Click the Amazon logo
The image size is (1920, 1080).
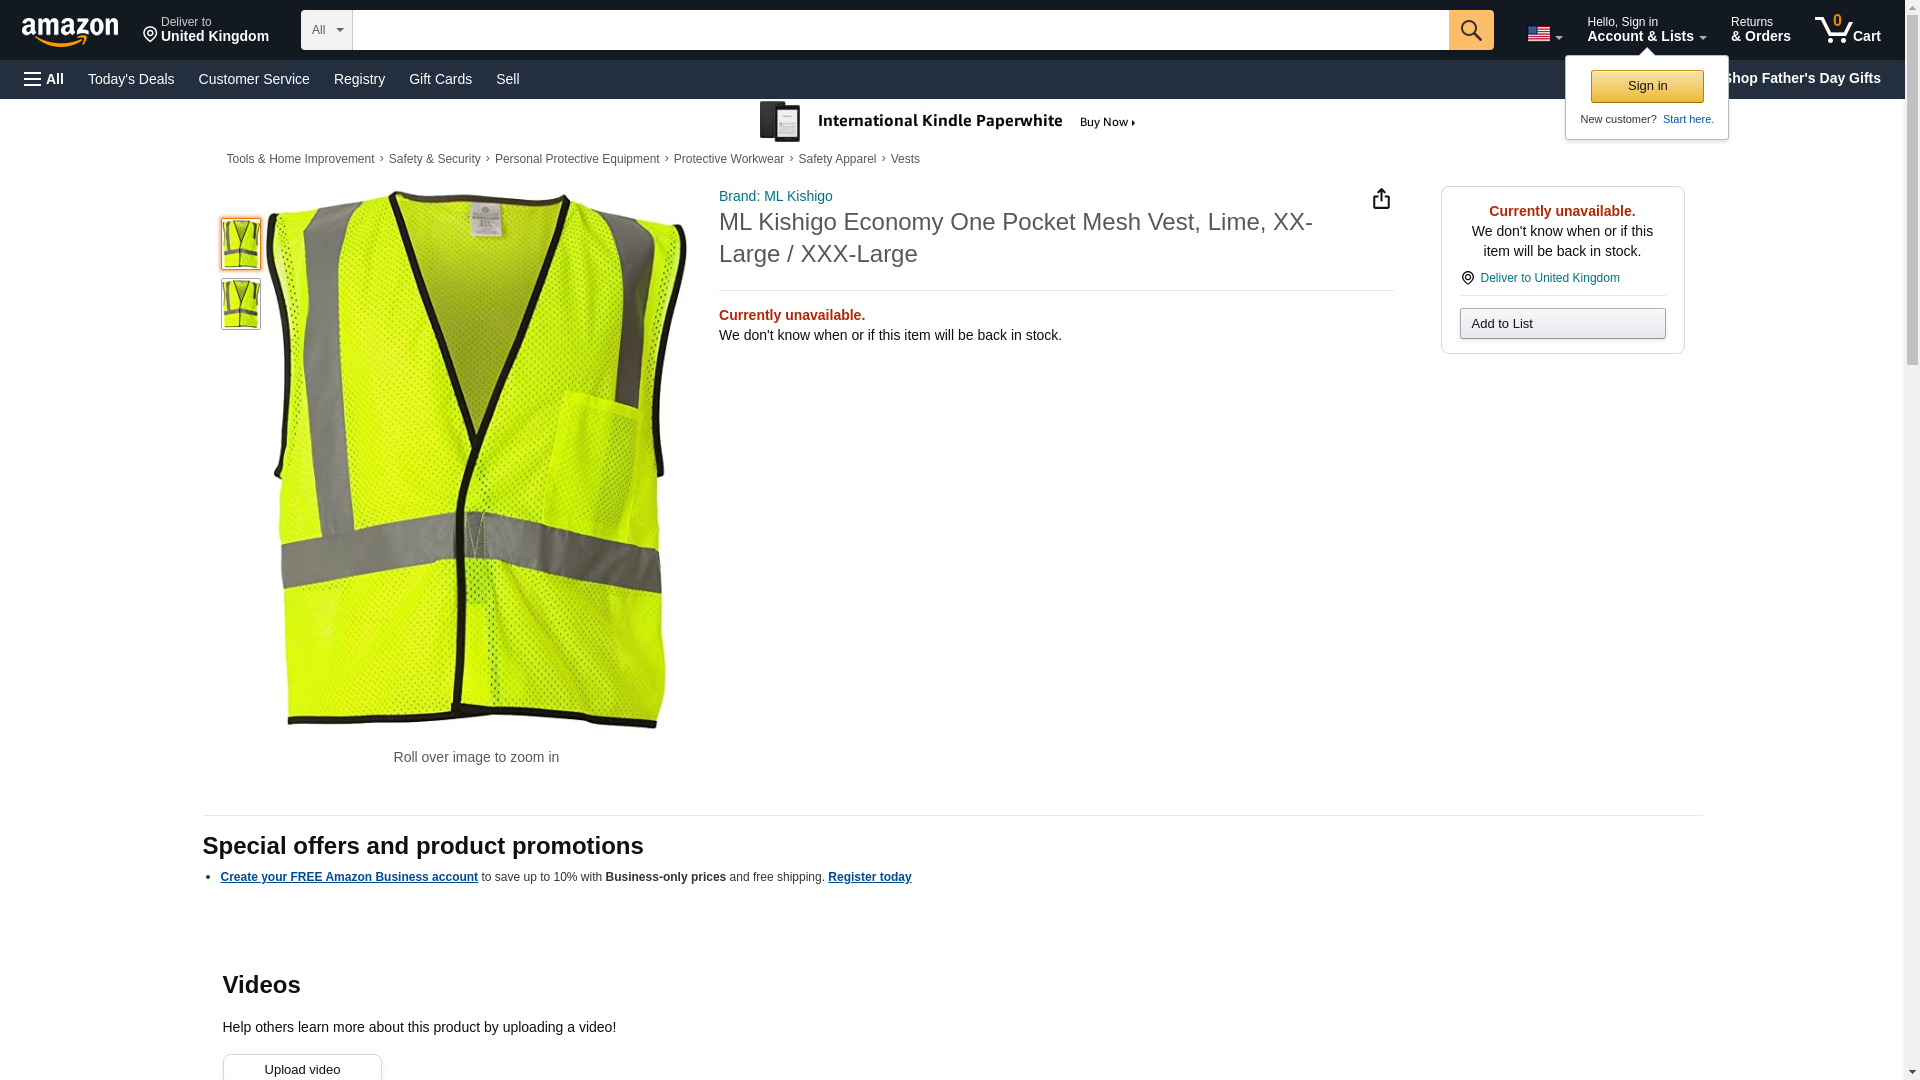(70, 31)
